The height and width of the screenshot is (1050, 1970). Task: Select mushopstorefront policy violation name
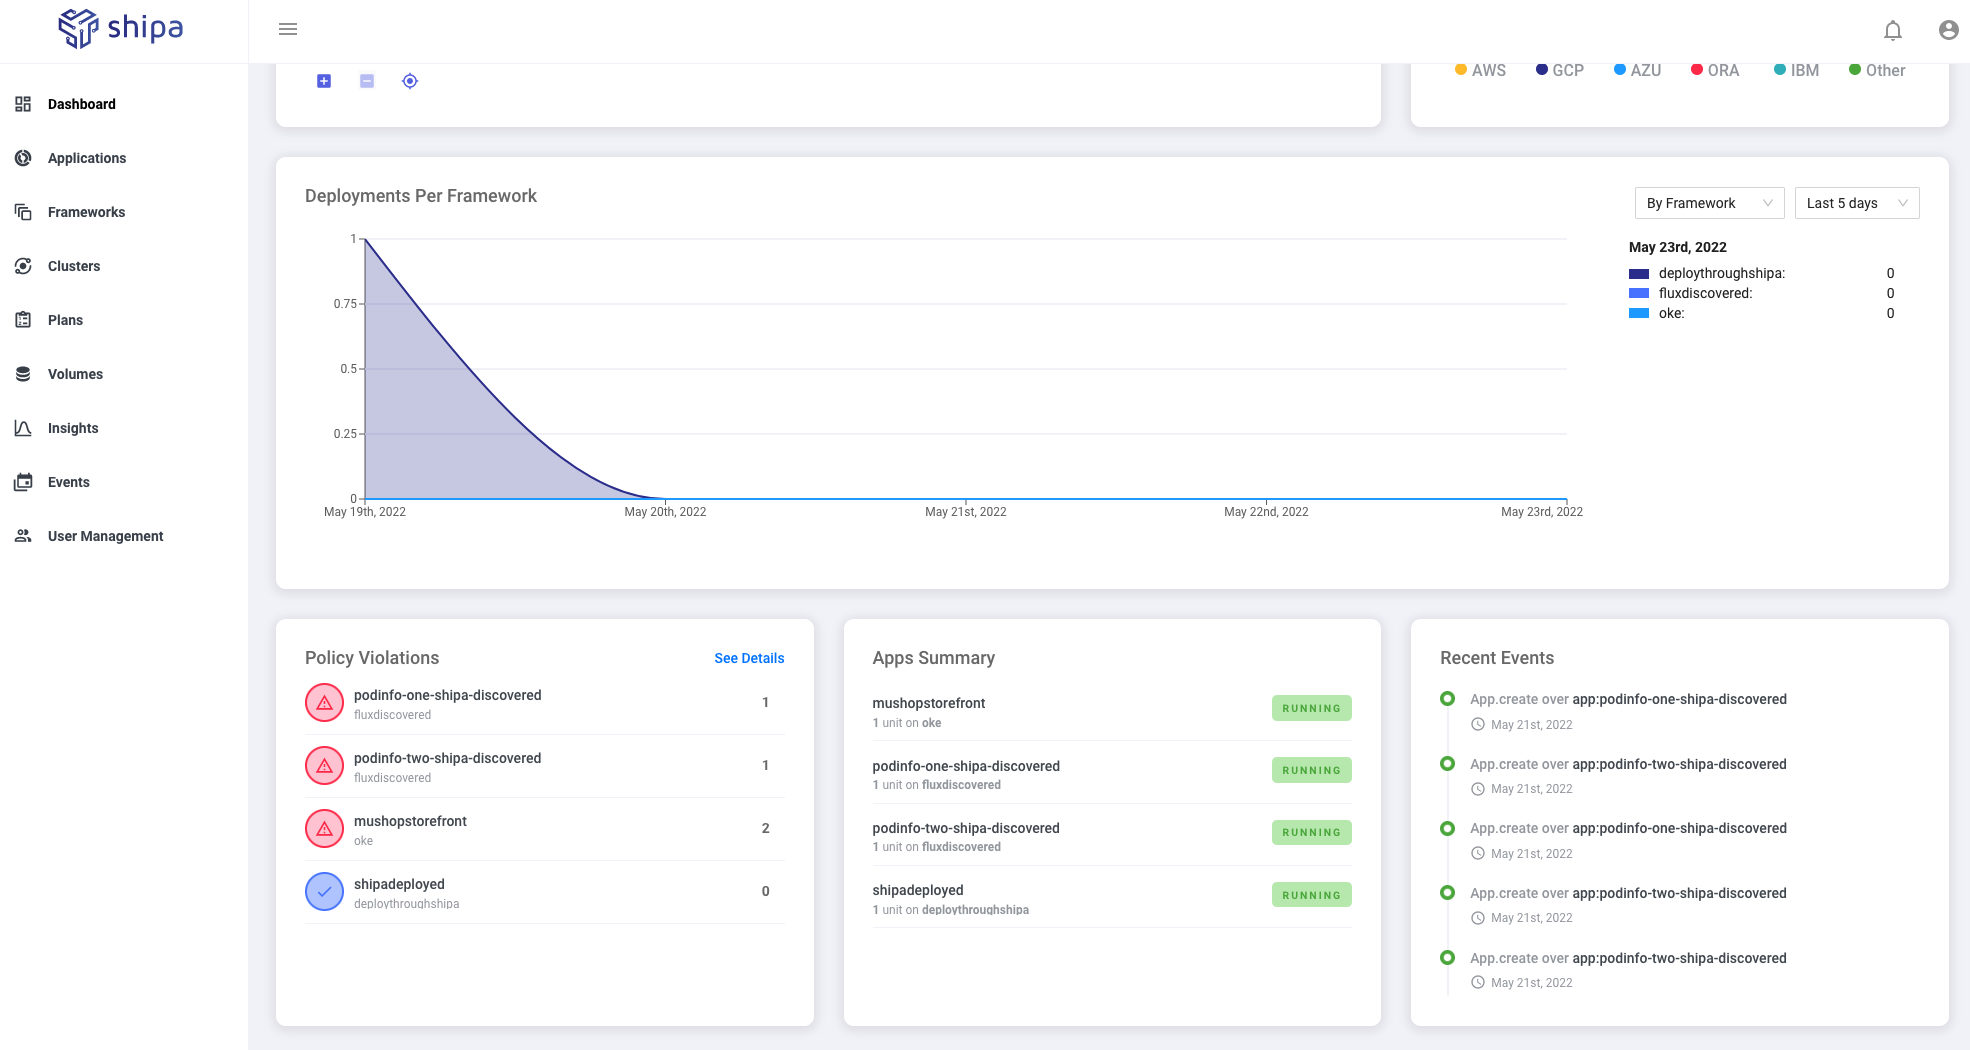click(410, 821)
